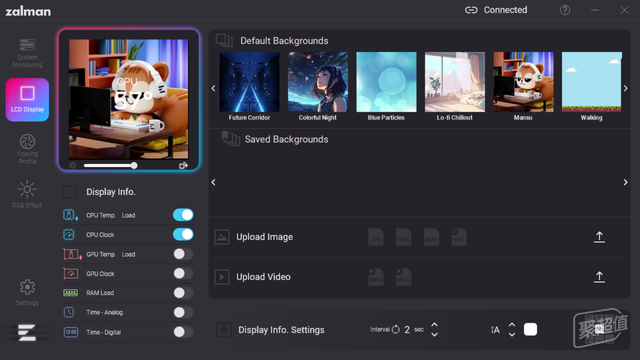The width and height of the screenshot is (640, 360).
Task: Click the Upload Video label
Action: 264,277
